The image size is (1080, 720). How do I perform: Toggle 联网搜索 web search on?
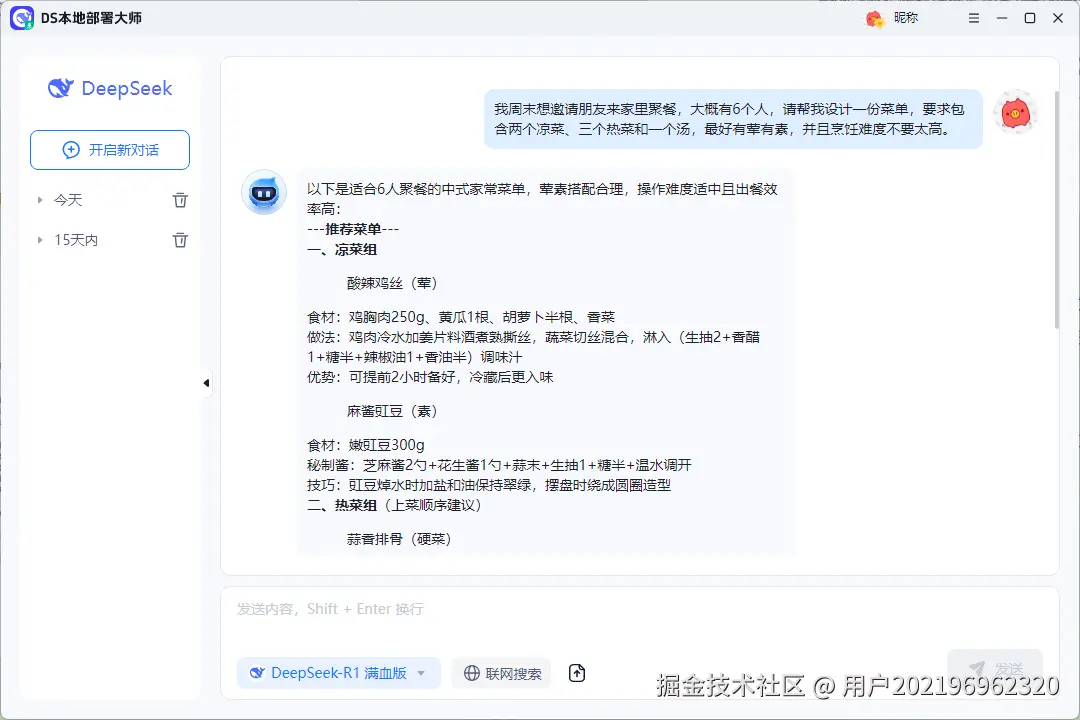click(x=501, y=673)
